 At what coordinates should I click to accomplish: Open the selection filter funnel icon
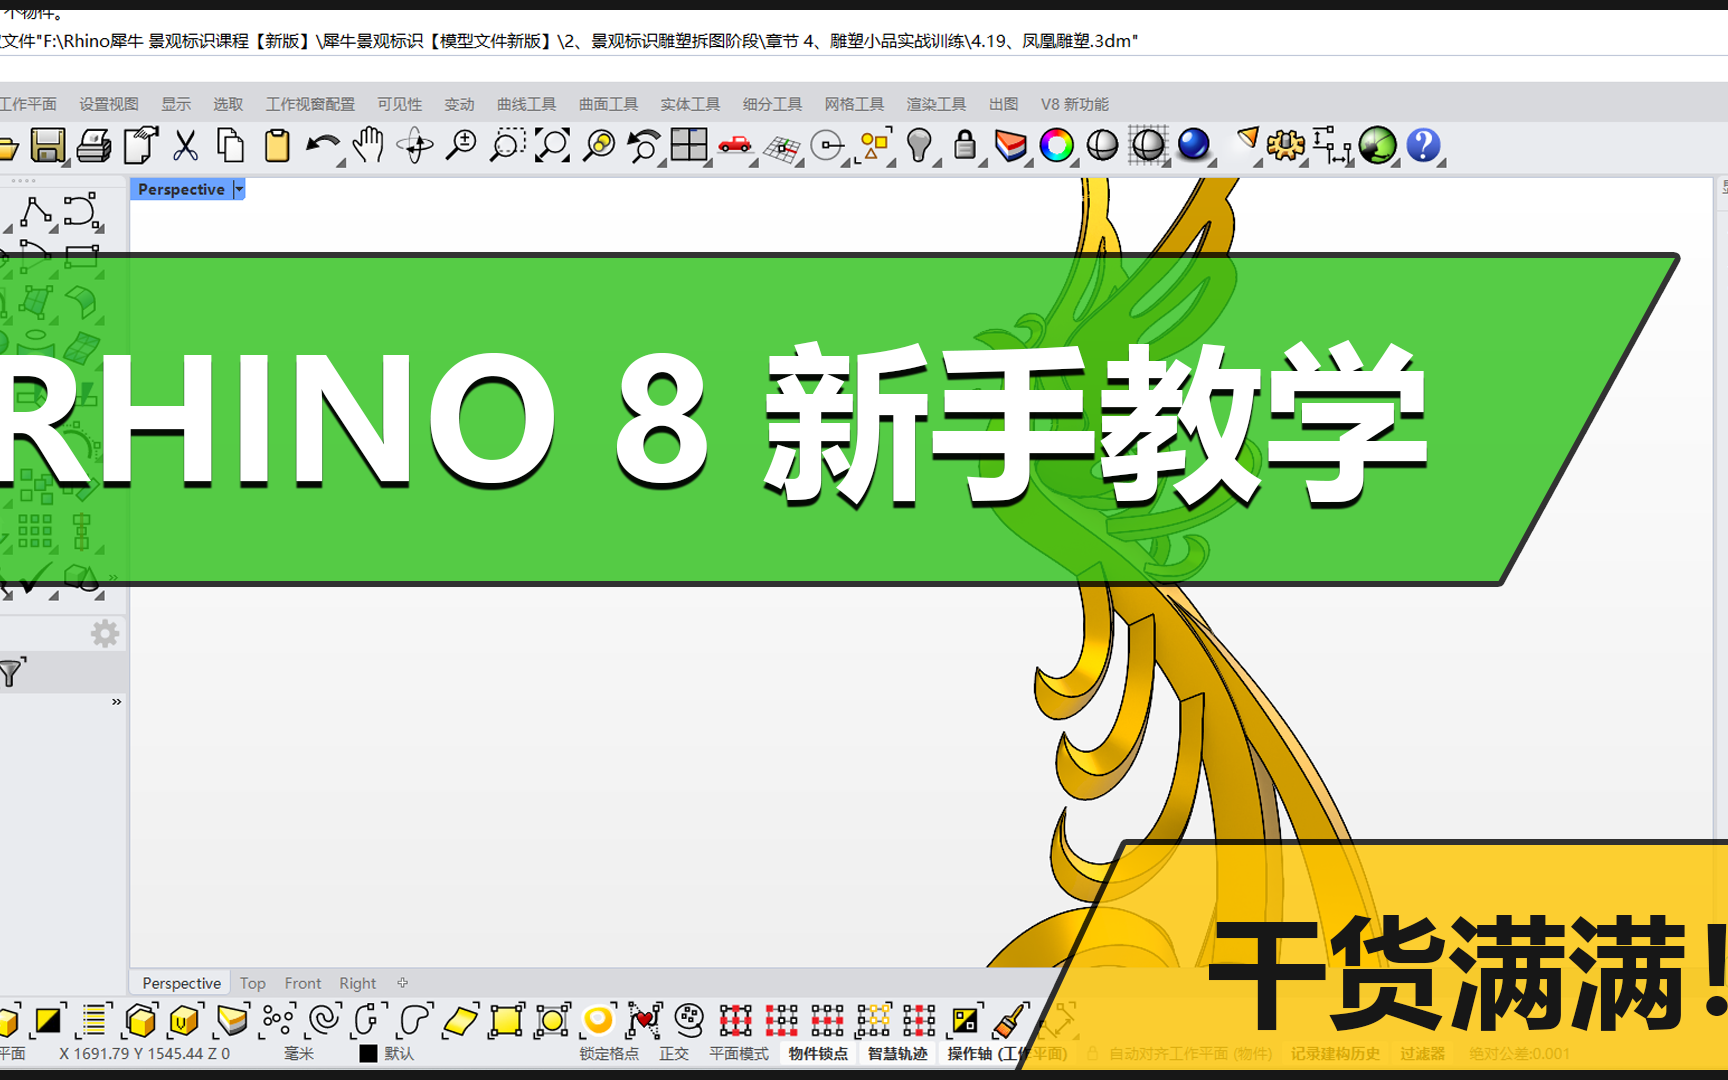(12, 673)
